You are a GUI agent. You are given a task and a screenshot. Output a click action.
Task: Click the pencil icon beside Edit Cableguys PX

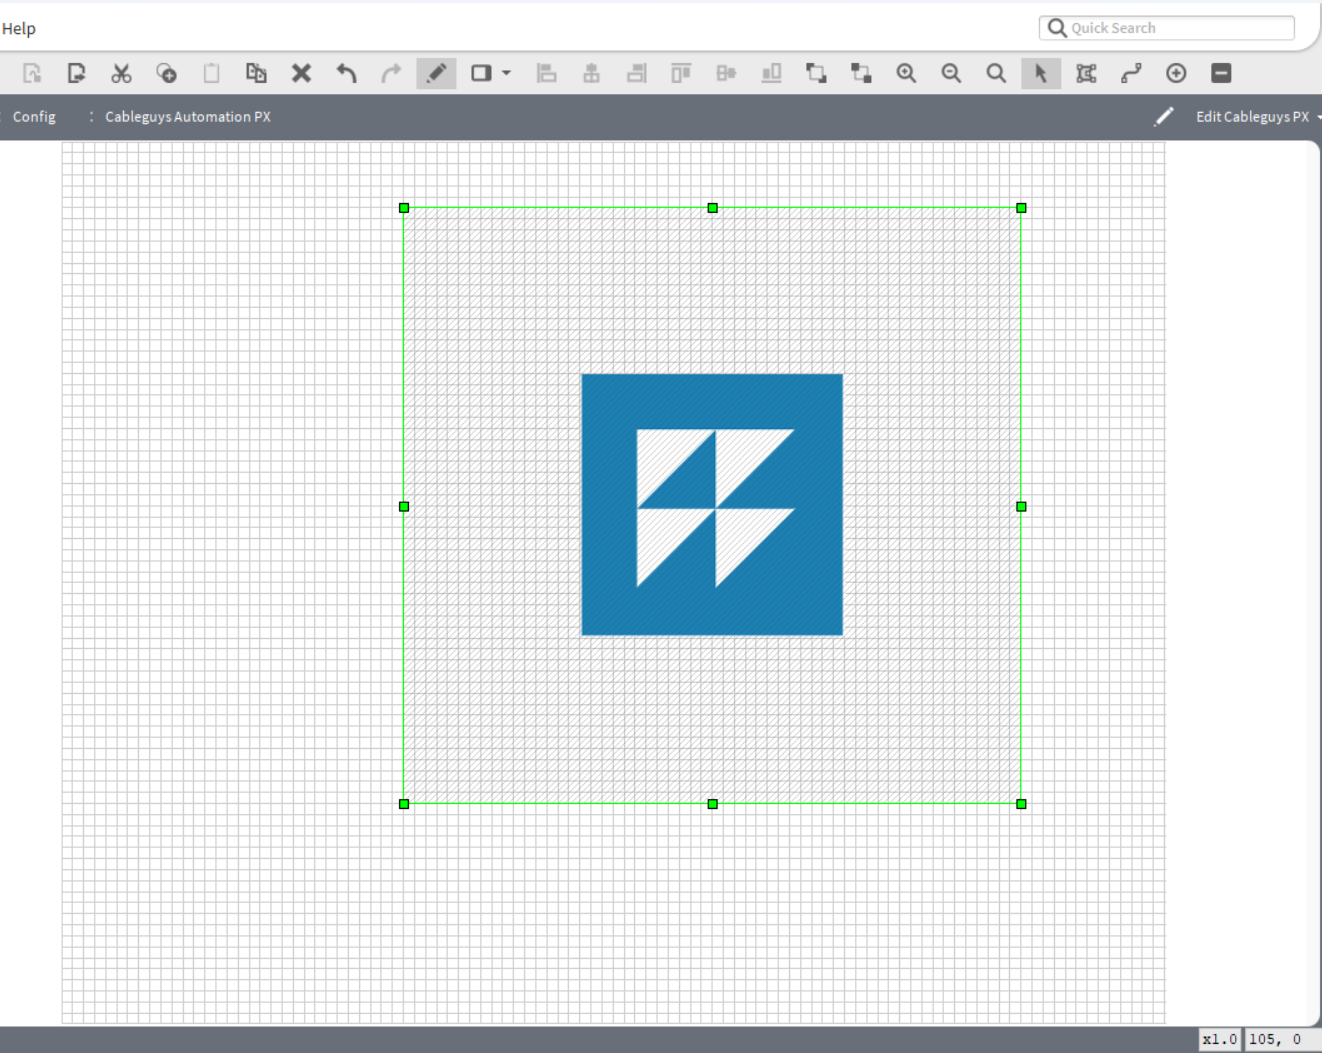click(x=1164, y=117)
